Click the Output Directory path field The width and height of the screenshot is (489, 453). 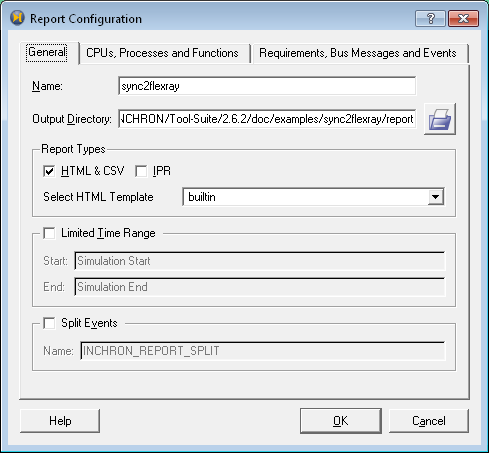point(267,119)
